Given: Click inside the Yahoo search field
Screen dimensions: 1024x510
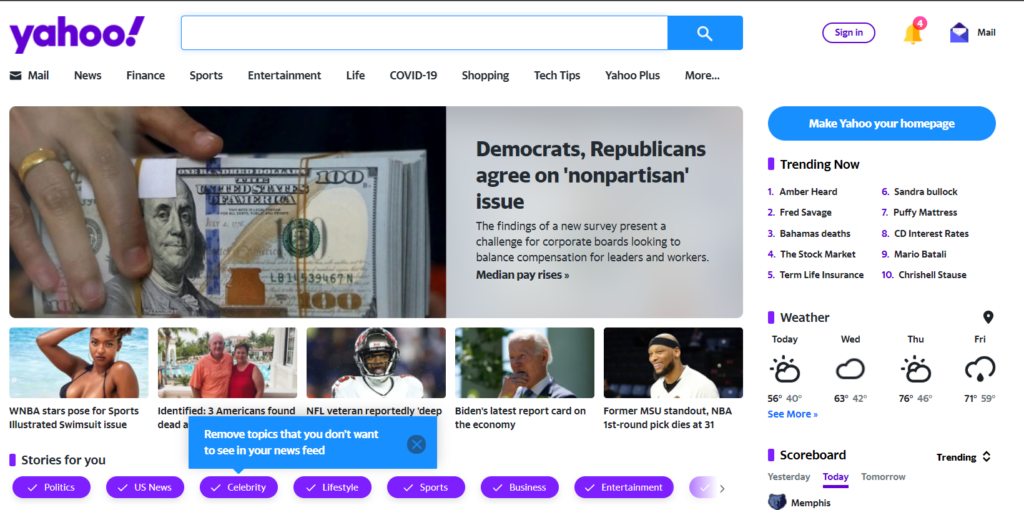Looking at the screenshot, I should tap(424, 33).
